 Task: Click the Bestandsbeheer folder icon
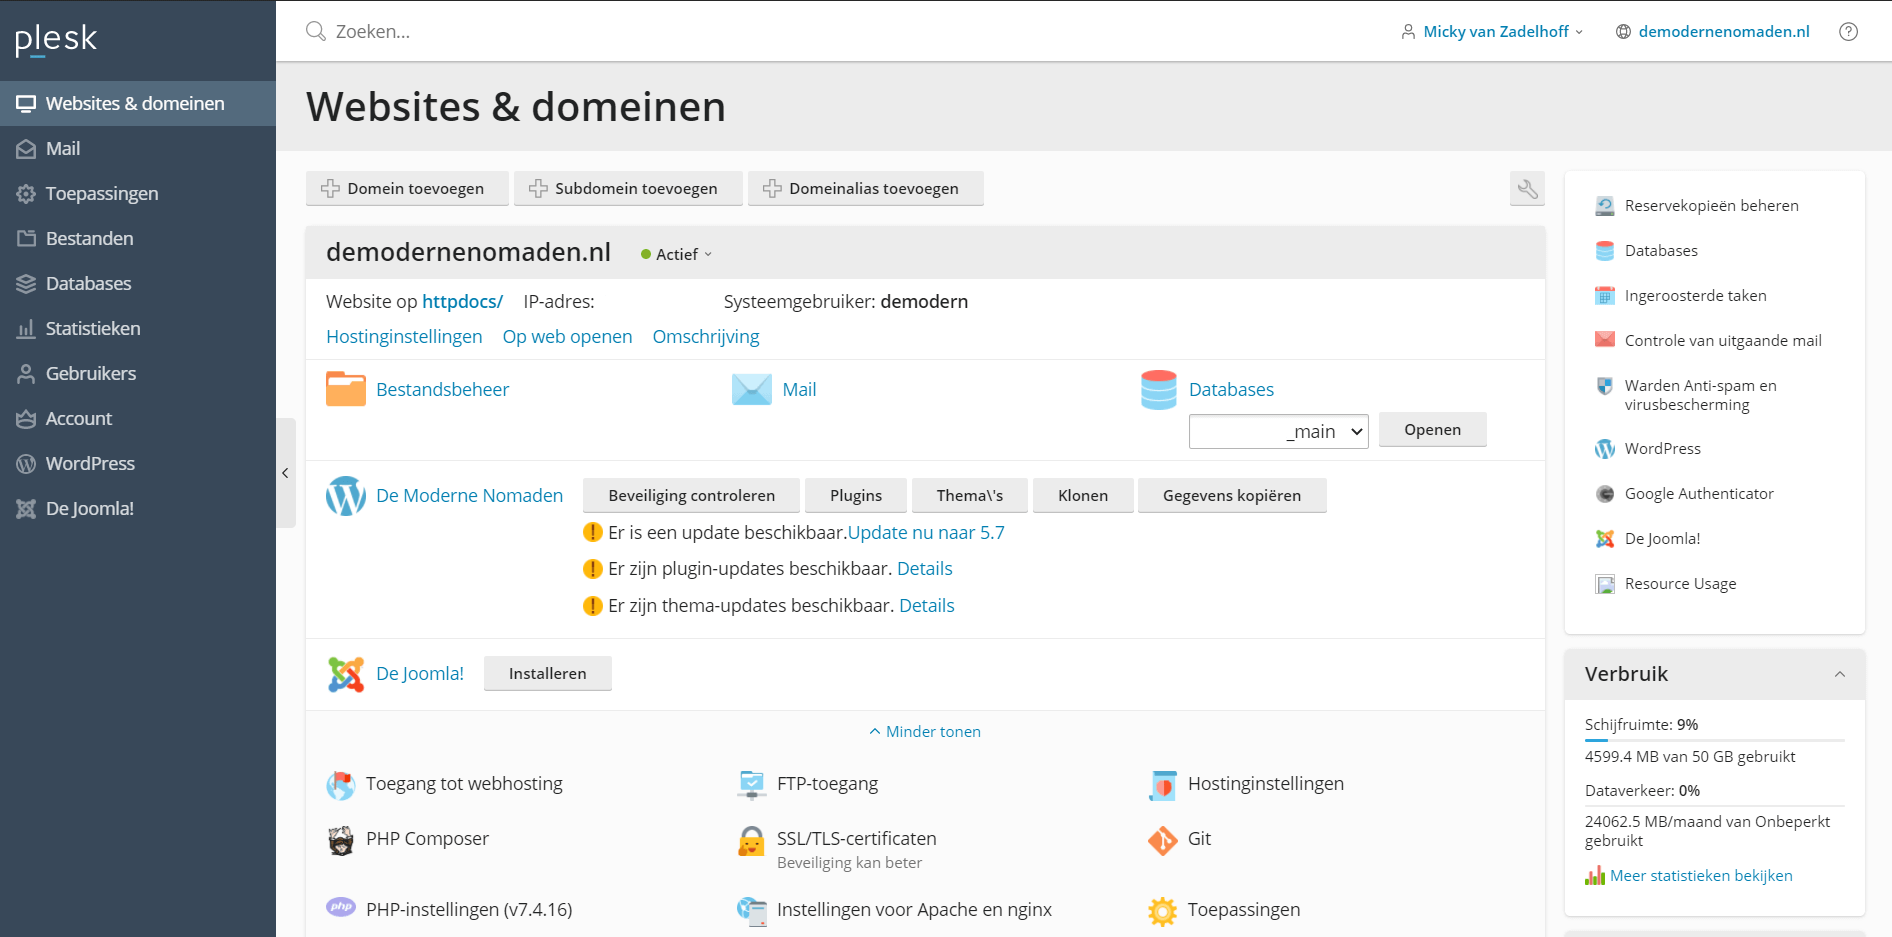tap(346, 389)
